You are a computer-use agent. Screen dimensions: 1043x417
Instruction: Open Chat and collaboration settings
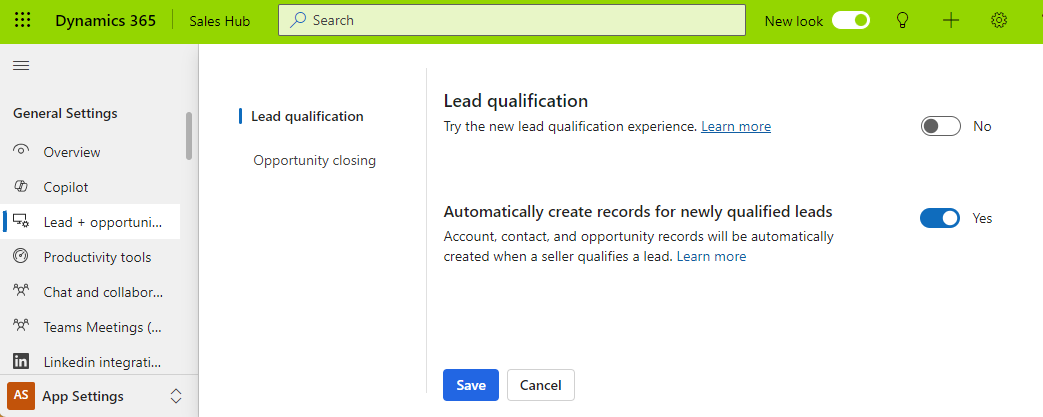tap(90, 292)
